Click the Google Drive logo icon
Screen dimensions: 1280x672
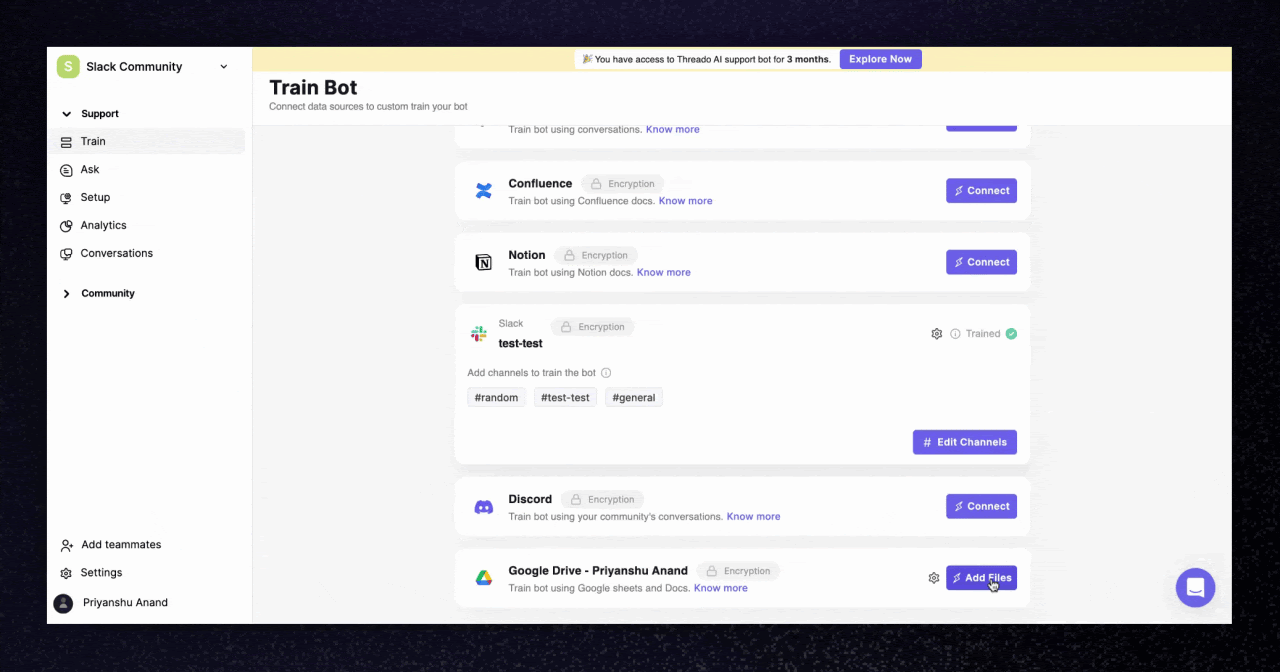[484, 578]
